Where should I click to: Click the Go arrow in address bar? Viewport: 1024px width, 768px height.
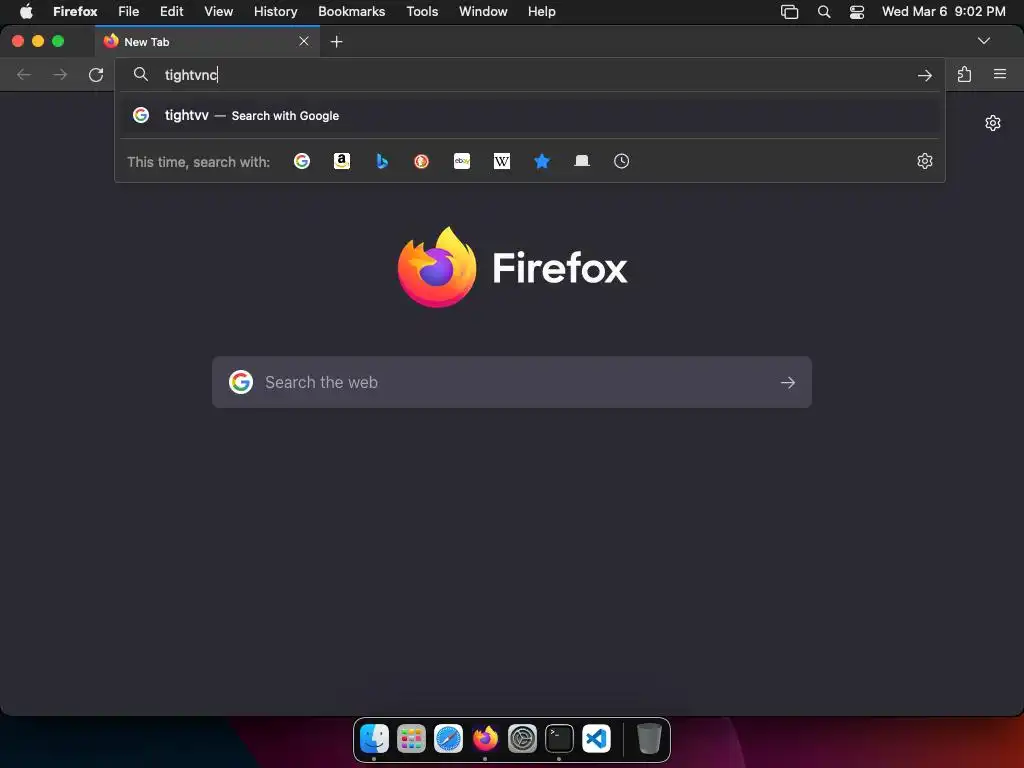click(x=924, y=75)
